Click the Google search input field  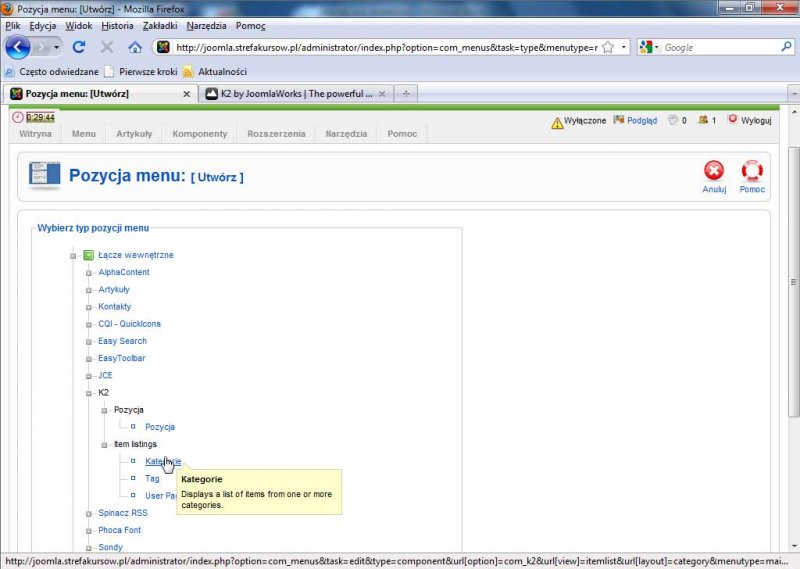[715, 47]
